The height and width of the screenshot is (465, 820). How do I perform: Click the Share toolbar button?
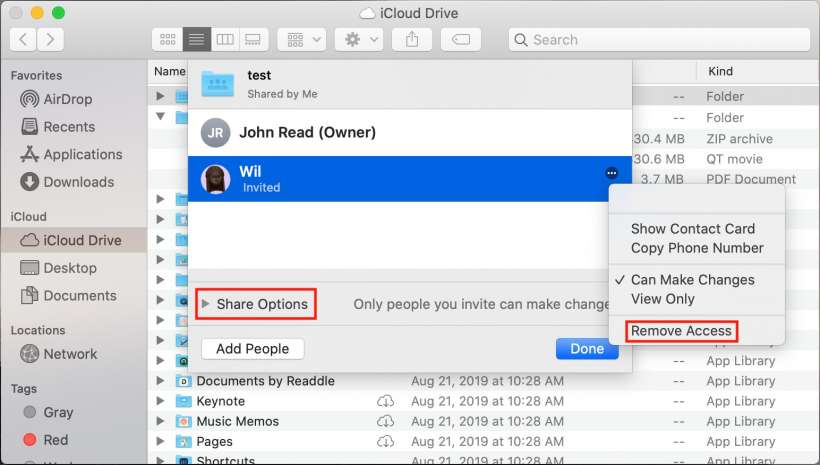pos(412,40)
